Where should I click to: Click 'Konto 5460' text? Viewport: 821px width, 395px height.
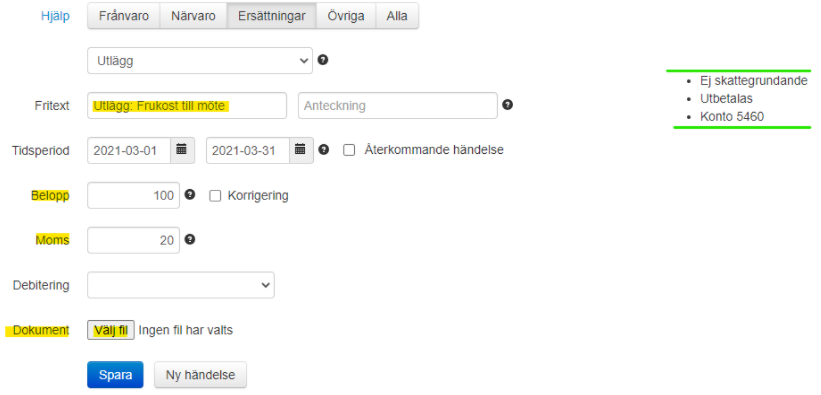pos(732,116)
